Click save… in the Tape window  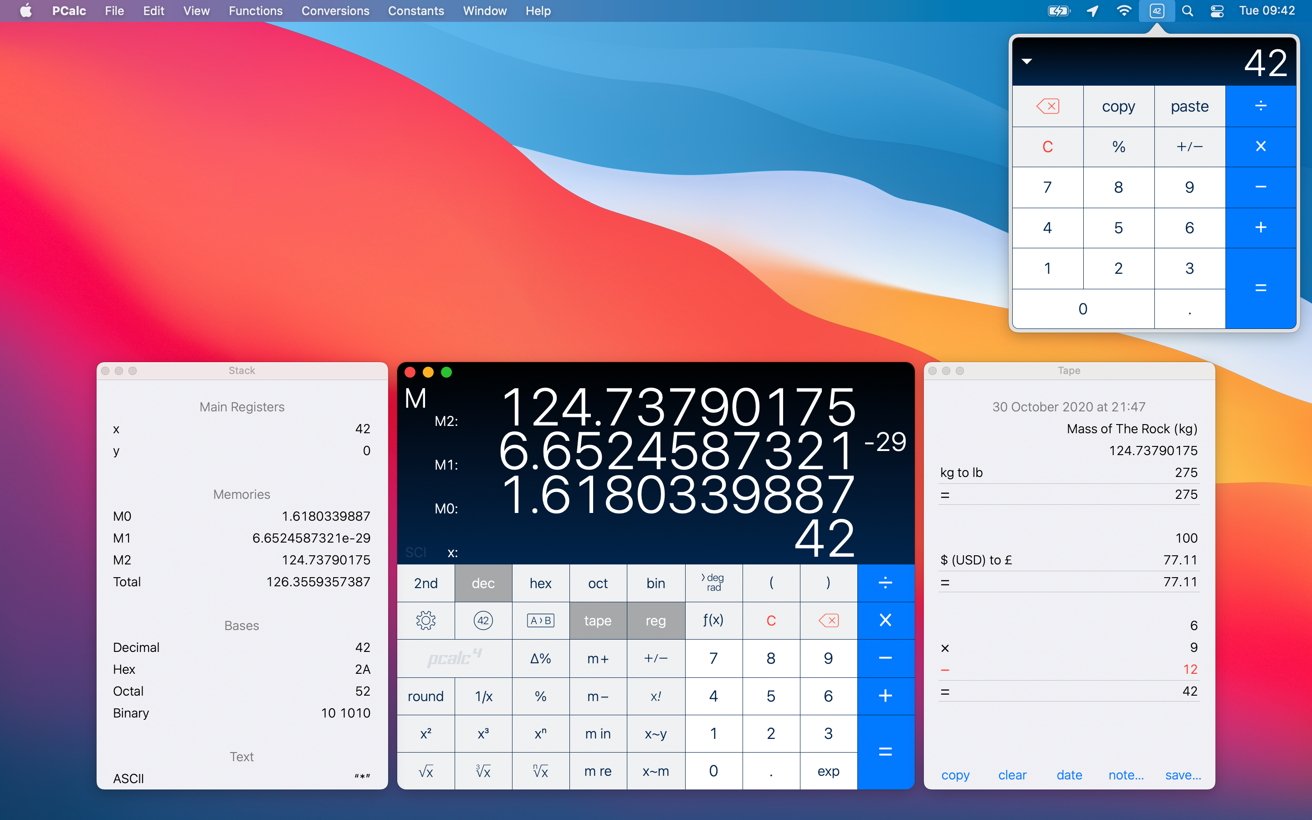pyautogui.click(x=1183, y=775)
